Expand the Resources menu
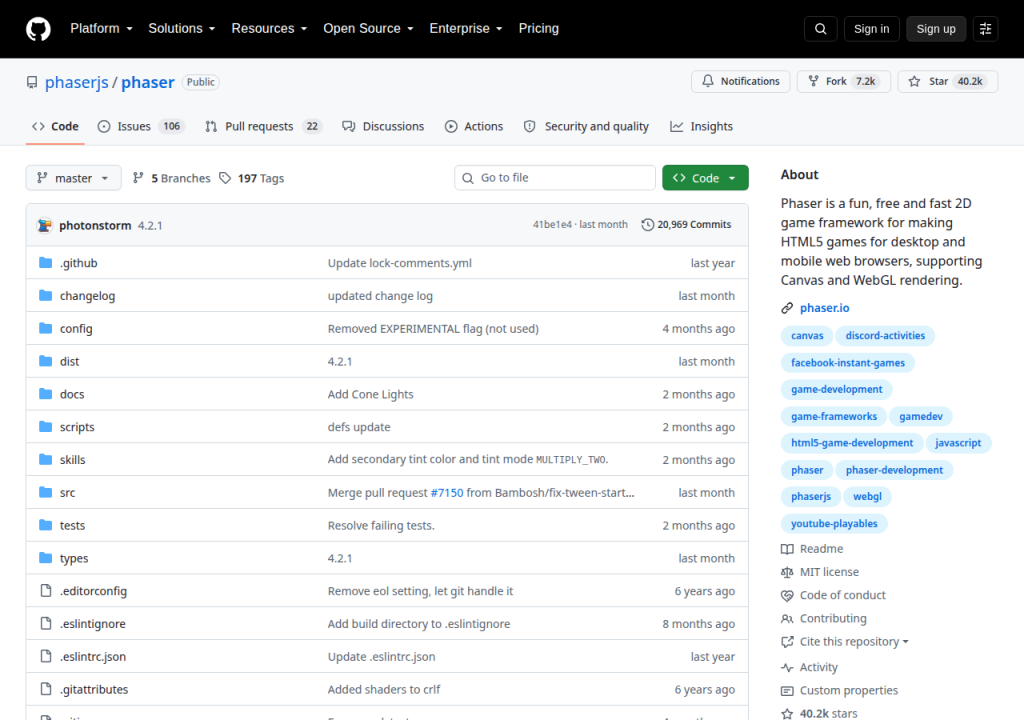1024x720 pixels. pyautogui.click(x=269, y=29)
